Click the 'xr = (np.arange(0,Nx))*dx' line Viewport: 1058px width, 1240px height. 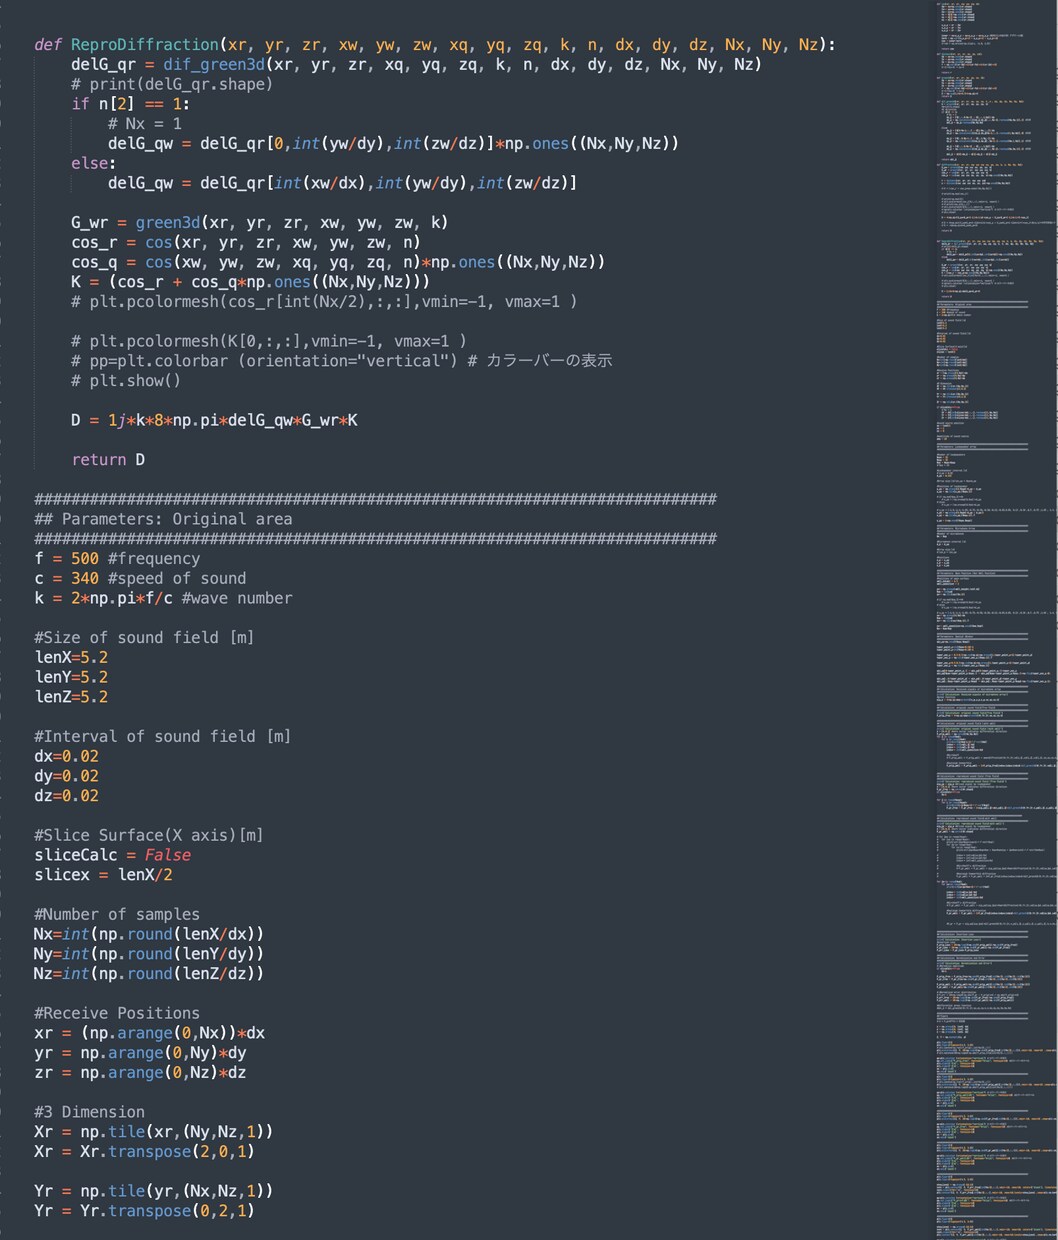149,1033
